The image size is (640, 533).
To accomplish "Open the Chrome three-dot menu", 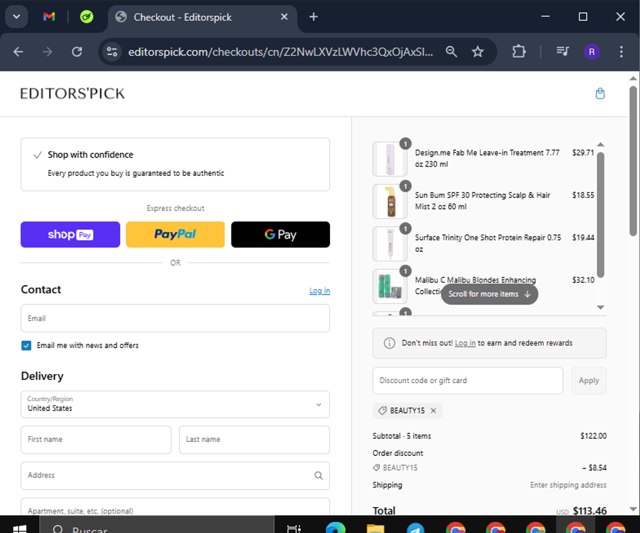I will point(621,52).
